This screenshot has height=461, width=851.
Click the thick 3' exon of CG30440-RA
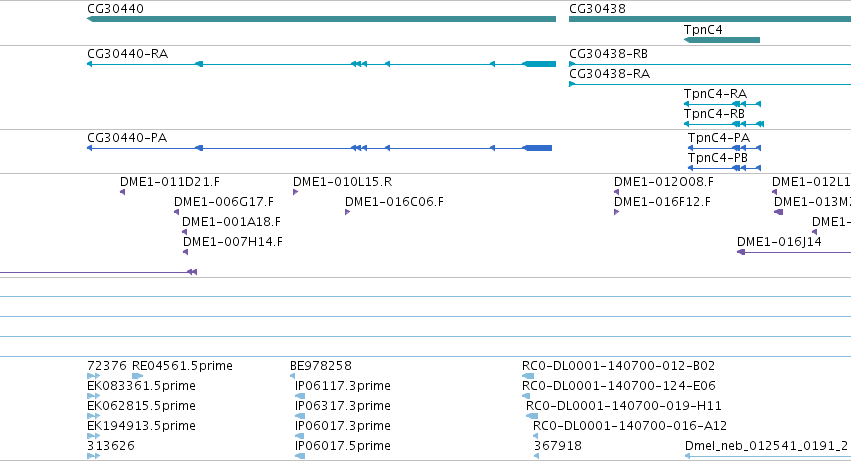[x=539, y=64]
